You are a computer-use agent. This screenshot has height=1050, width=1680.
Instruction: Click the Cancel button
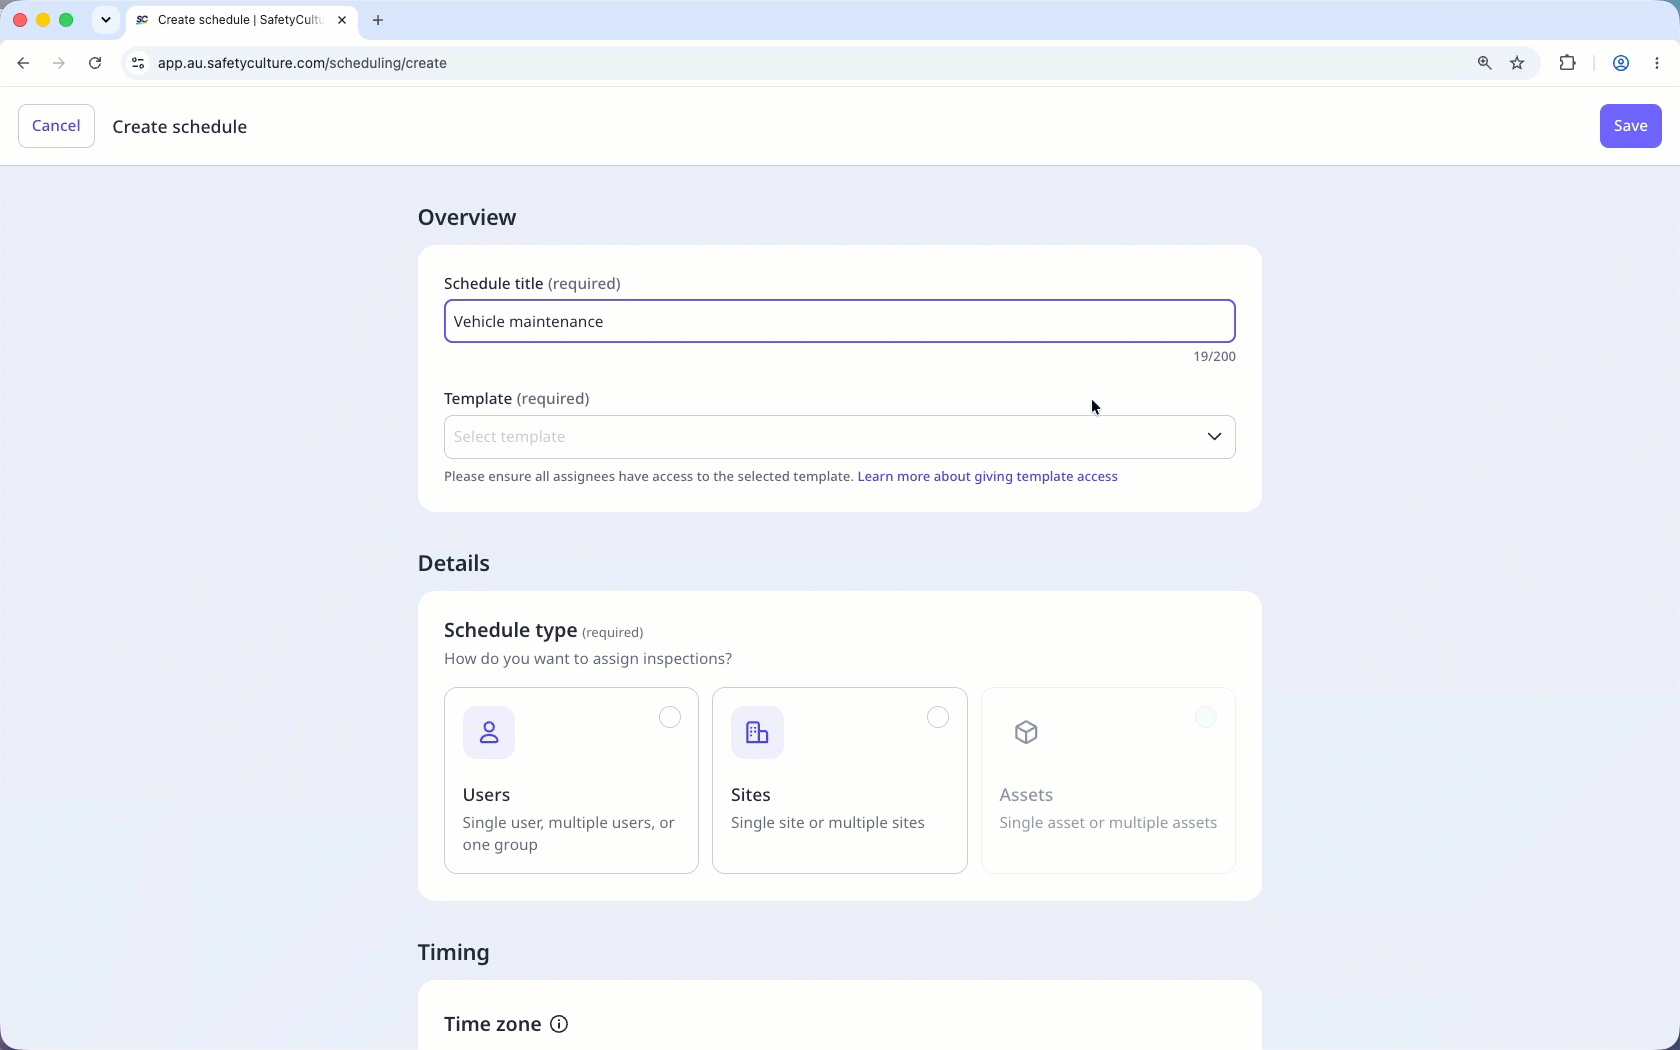[x=56, y=126]
